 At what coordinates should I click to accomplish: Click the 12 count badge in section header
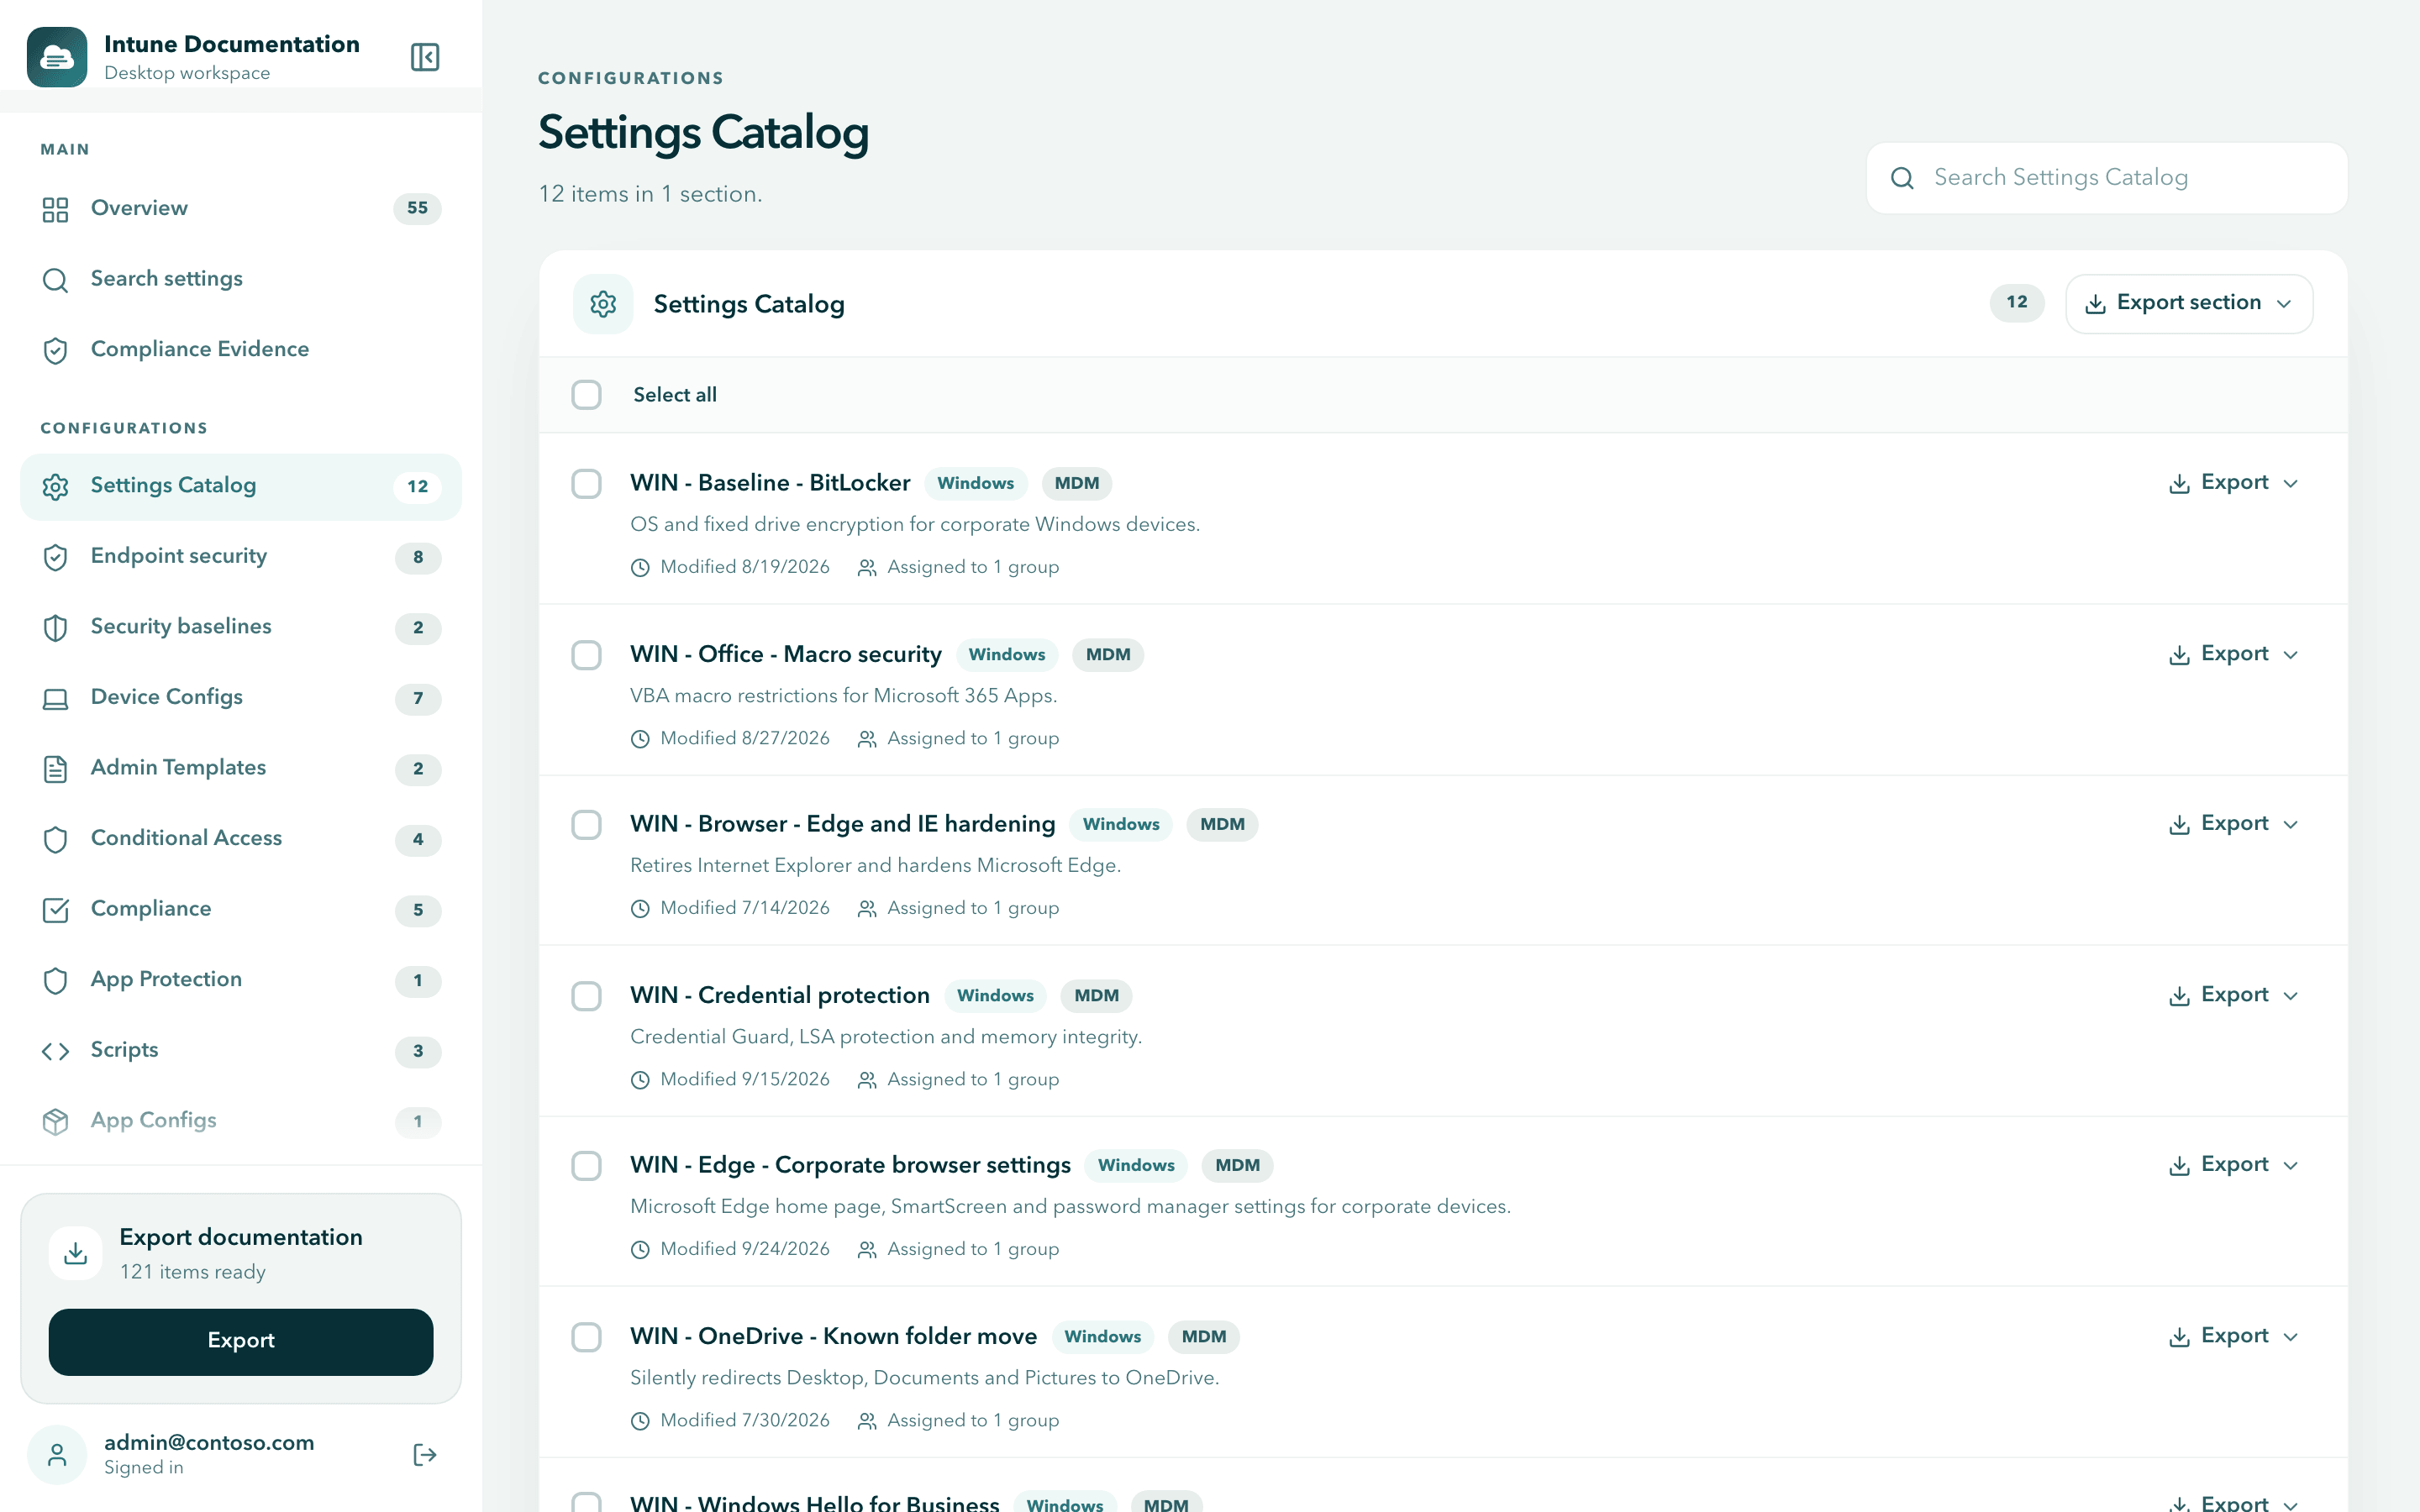(2016, 303)
